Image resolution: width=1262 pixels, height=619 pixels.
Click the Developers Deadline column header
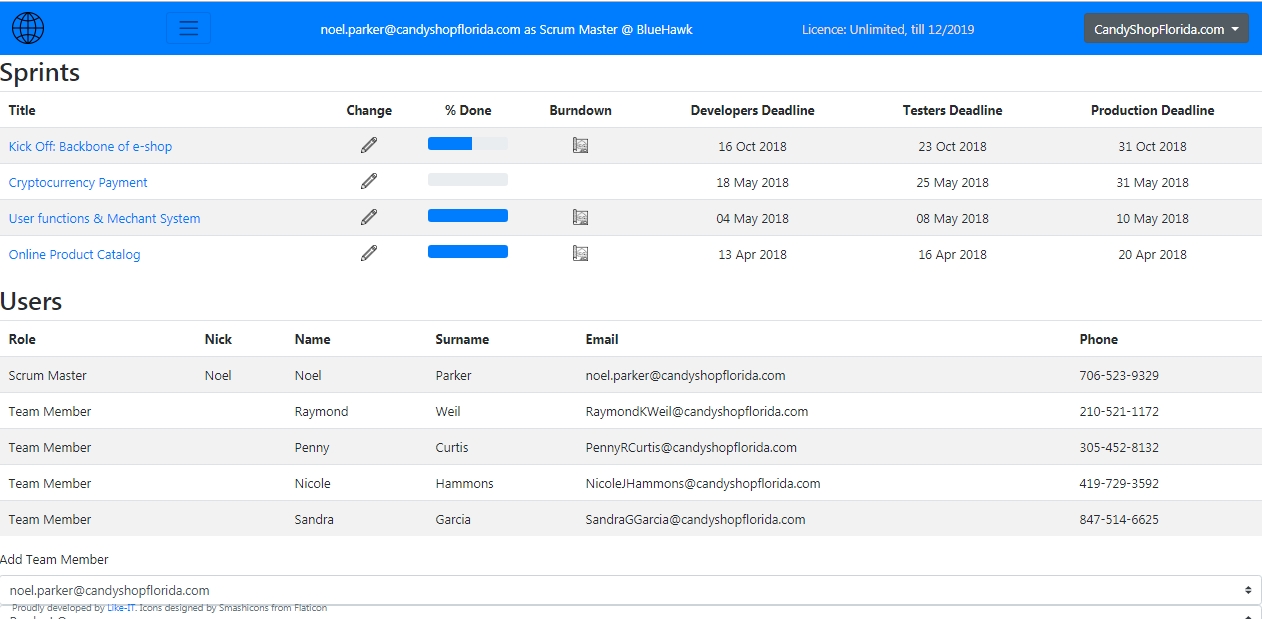(x=752, y=110)
